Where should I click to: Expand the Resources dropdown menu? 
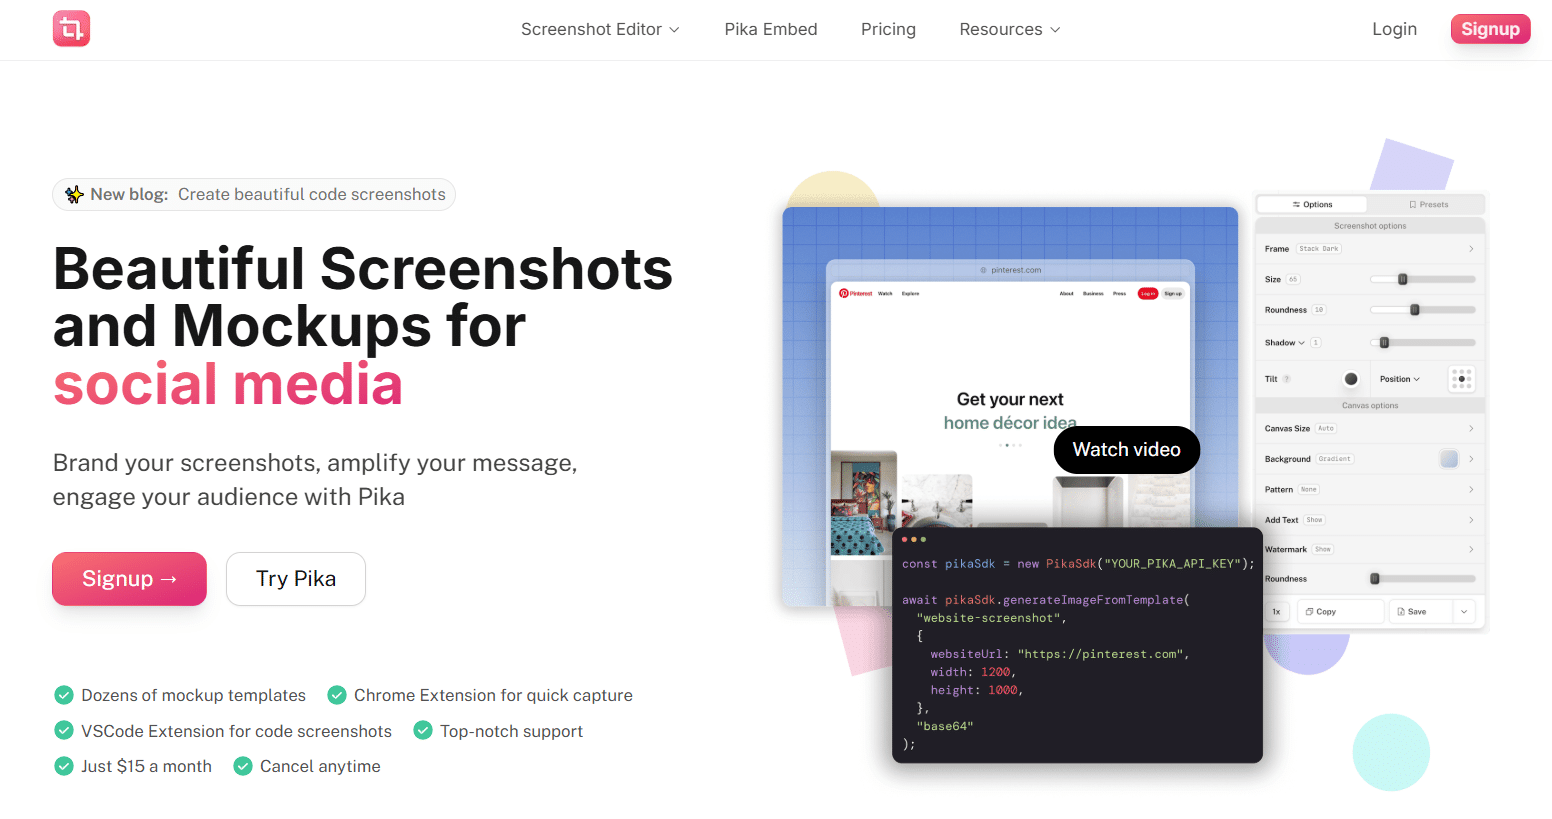(x=1009, y=30)
